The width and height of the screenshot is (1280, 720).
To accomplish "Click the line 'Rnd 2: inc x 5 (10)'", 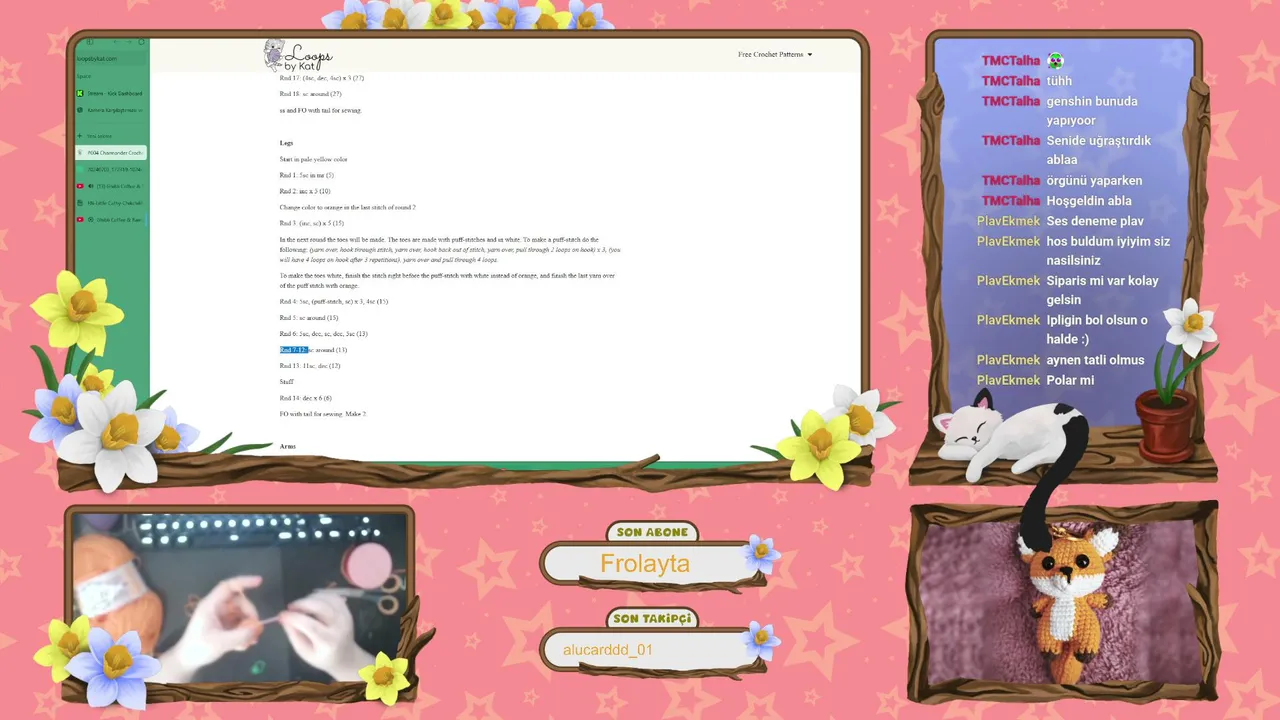I will coord(305,191).
